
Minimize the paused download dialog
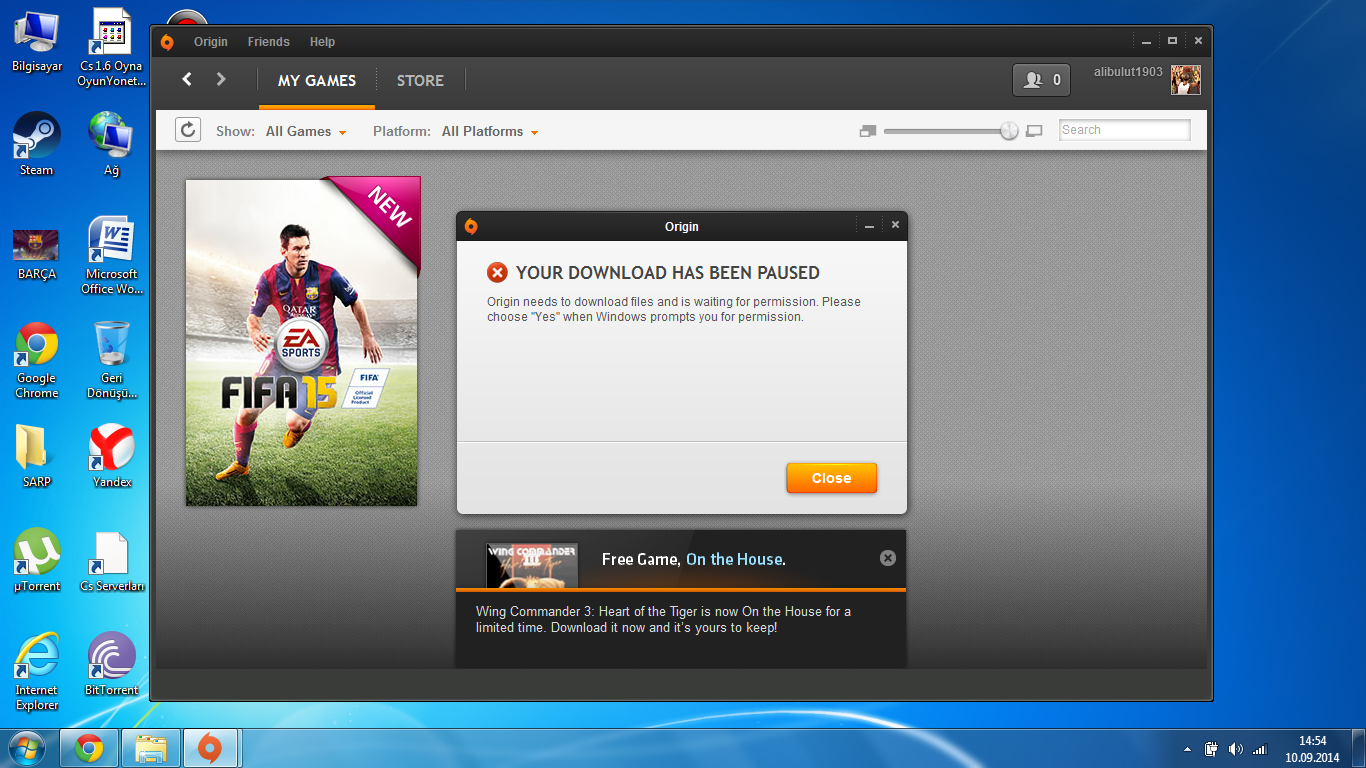click(870, 226)
